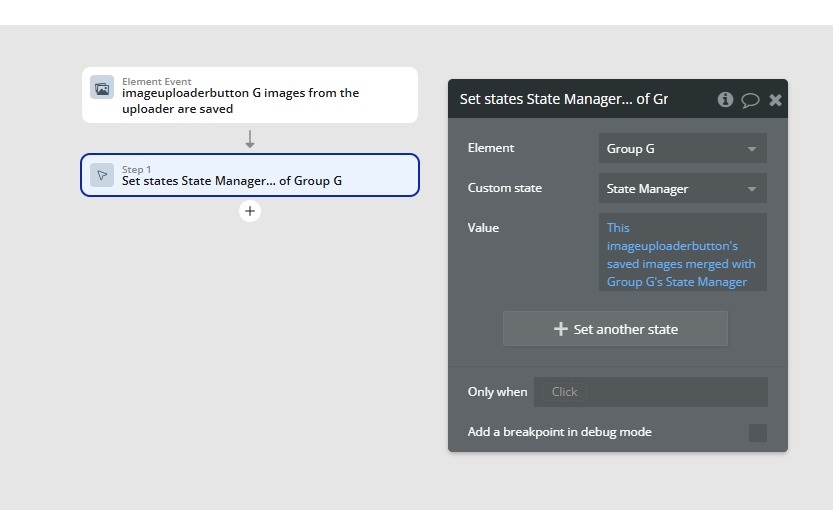Image resolution: width=833 pixels, height=510 pixels.
Task: Close the Set states property panel
Action: tap(775, 99)
